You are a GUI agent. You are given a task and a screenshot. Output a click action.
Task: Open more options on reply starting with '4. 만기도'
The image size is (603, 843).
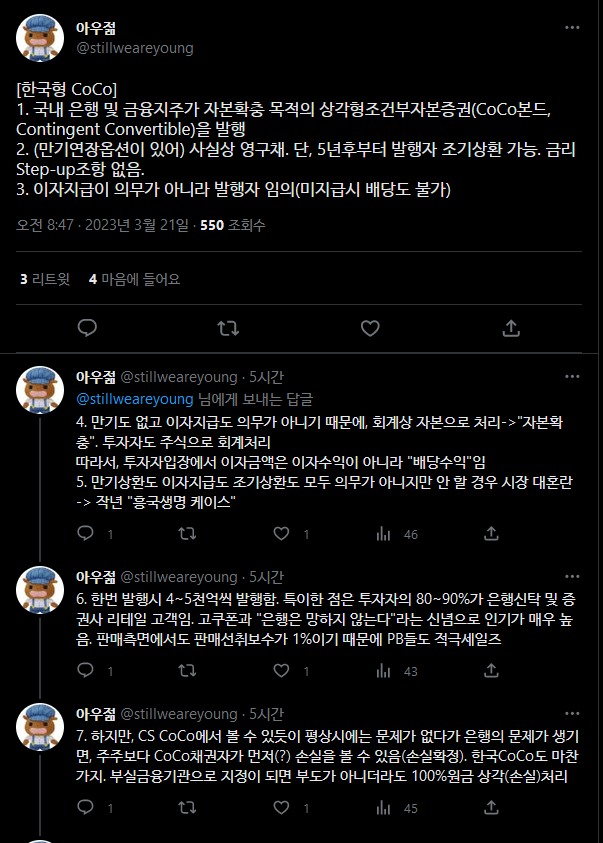click(572, 377)
